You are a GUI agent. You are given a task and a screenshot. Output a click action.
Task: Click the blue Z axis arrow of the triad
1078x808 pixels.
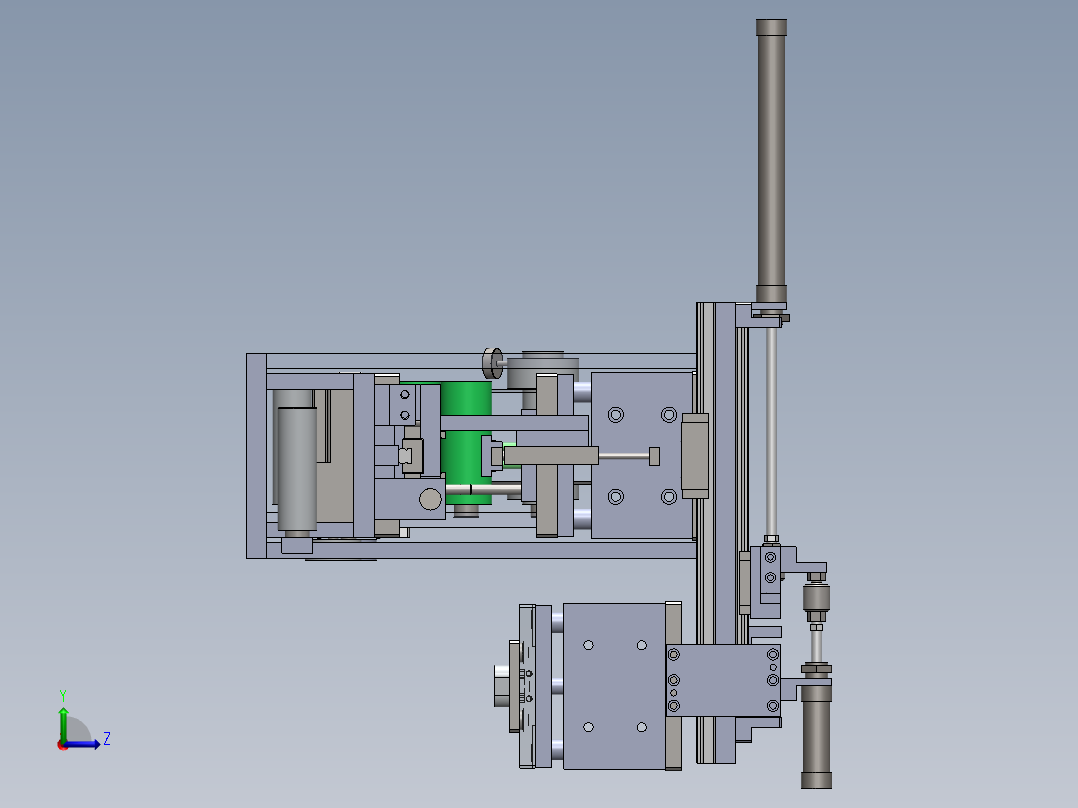(84, 744)
